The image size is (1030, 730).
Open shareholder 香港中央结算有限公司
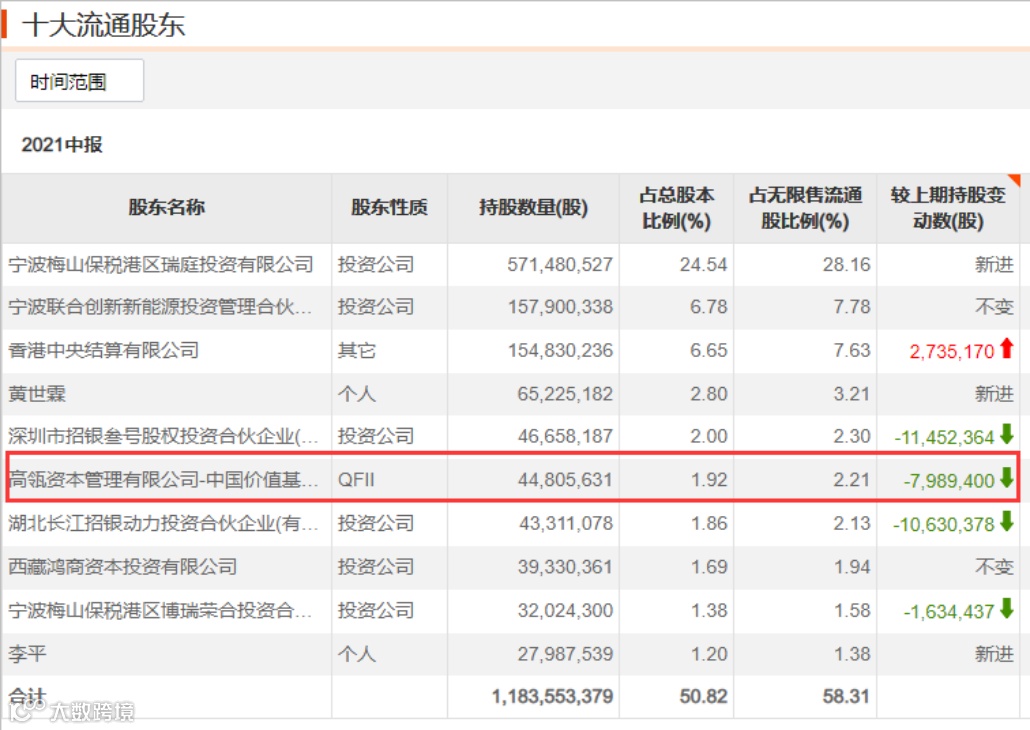[x=104, y=350]
